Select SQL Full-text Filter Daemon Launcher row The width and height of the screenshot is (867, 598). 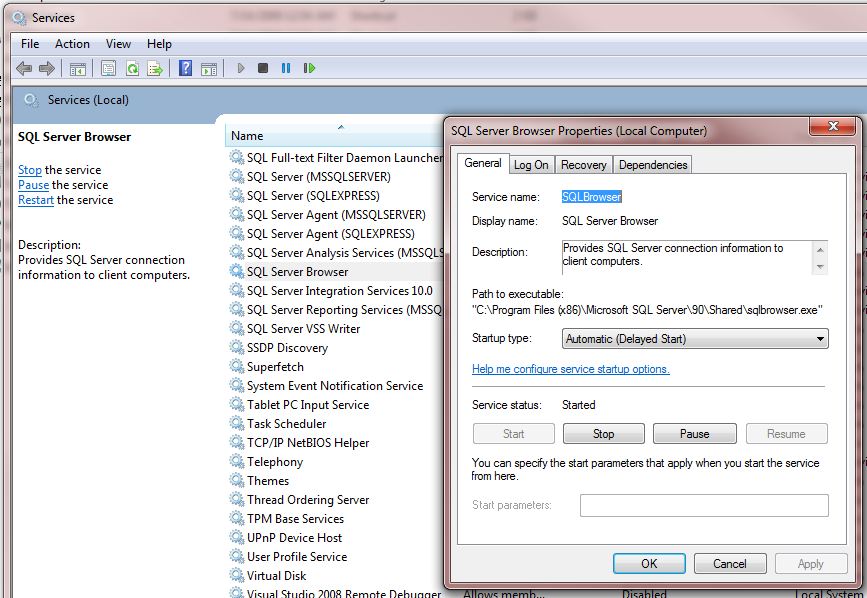point(336,158)
